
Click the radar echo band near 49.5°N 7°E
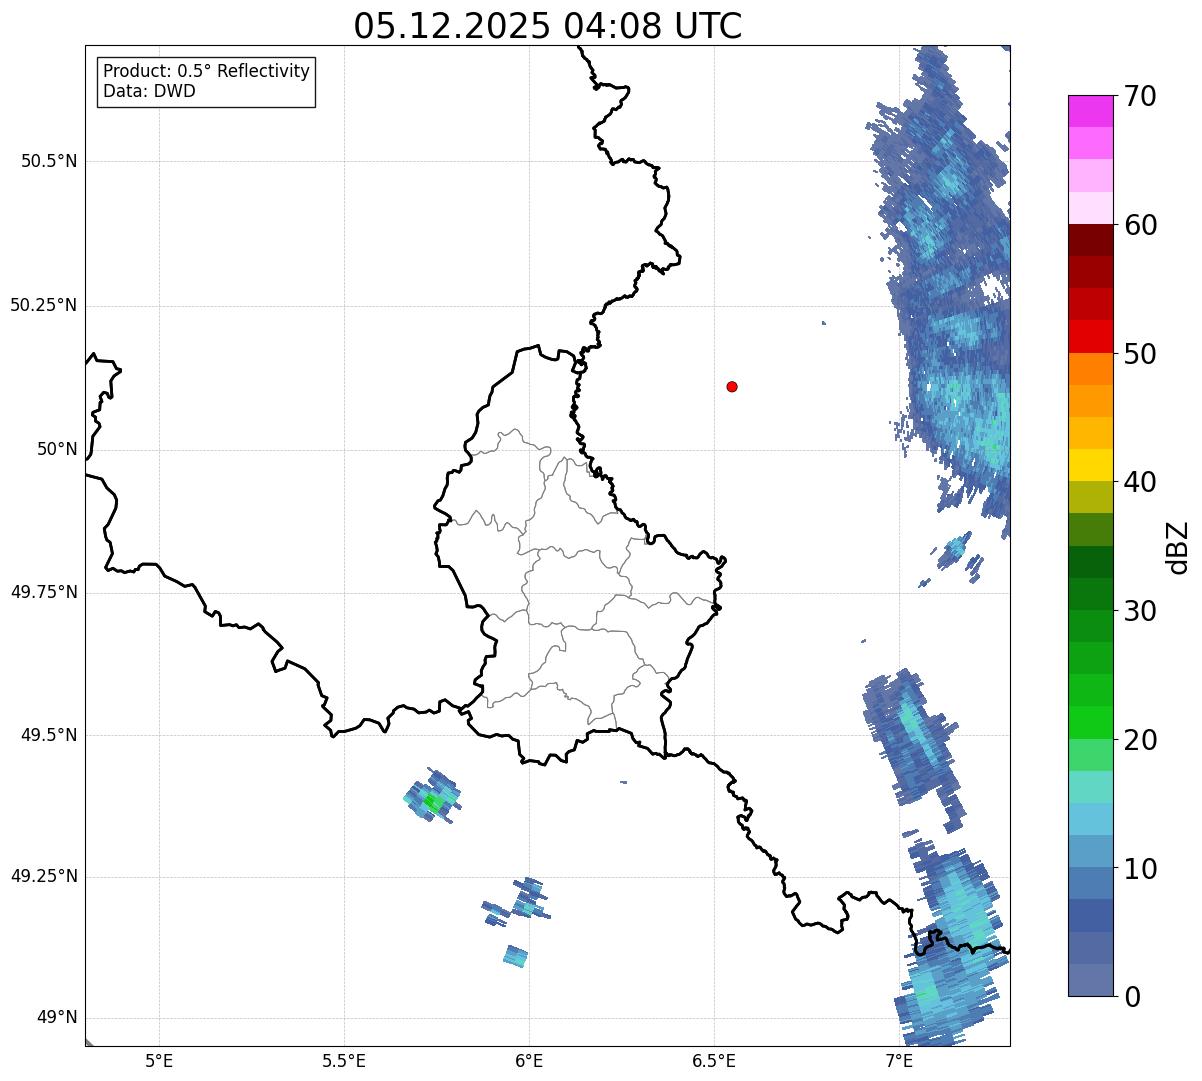coord(914,748)
